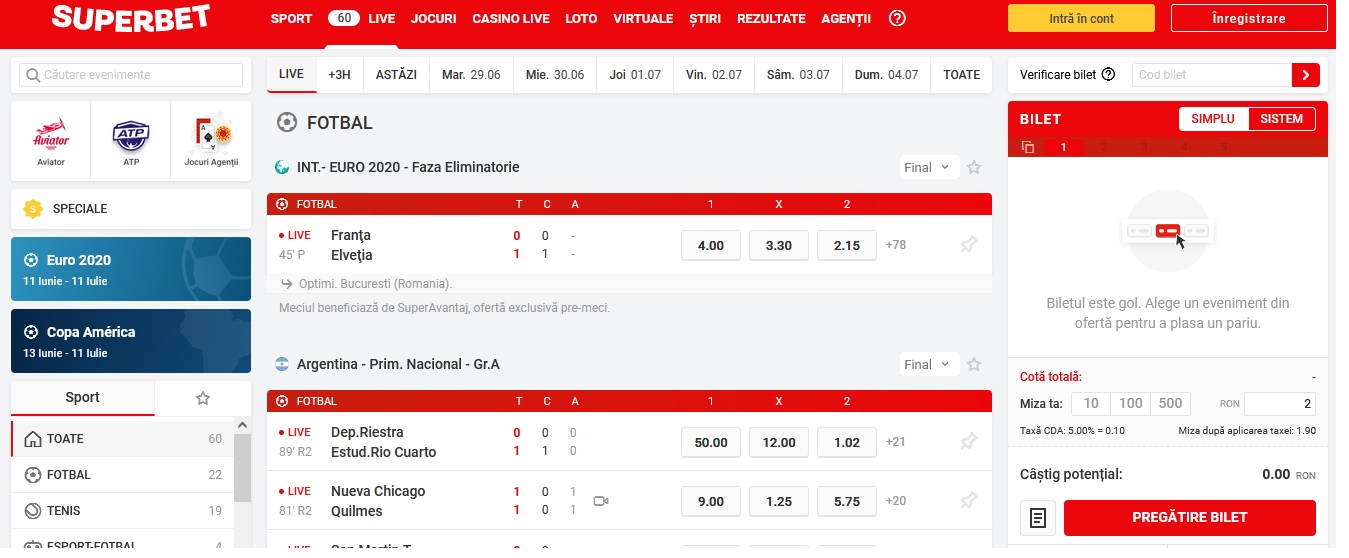Open the Euro 2020 banner
This screenshot has height=558, width=1349.
[131, 269]
